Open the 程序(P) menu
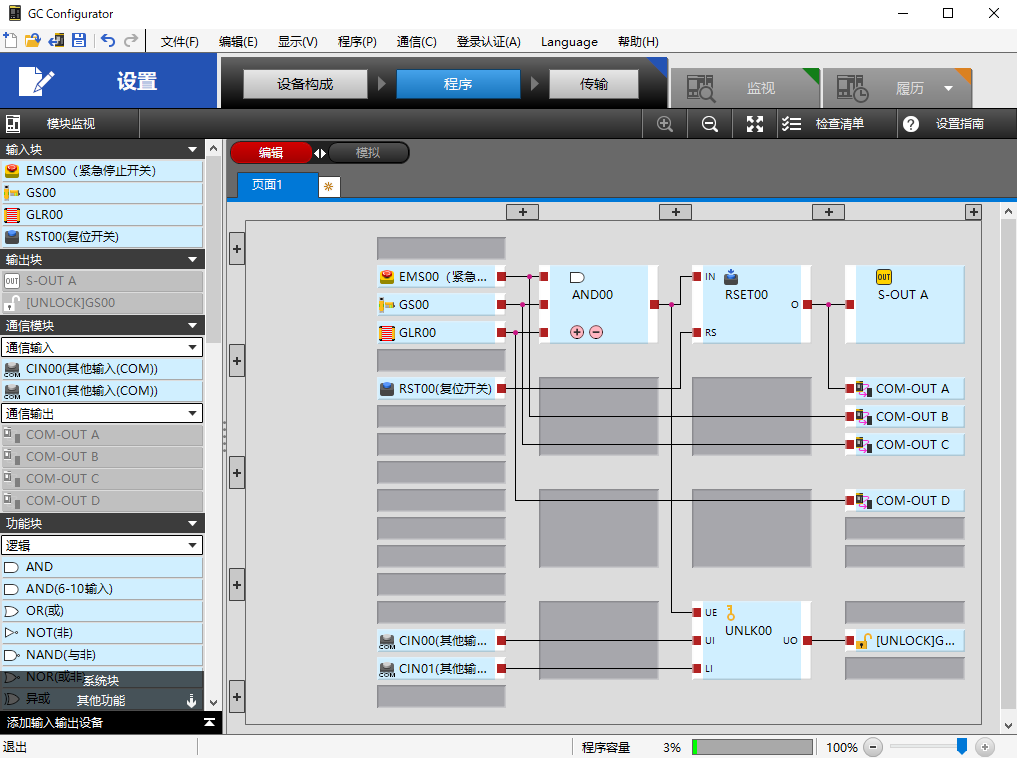The height and width of the screenshot is (758, 1017). coord(357,42)
